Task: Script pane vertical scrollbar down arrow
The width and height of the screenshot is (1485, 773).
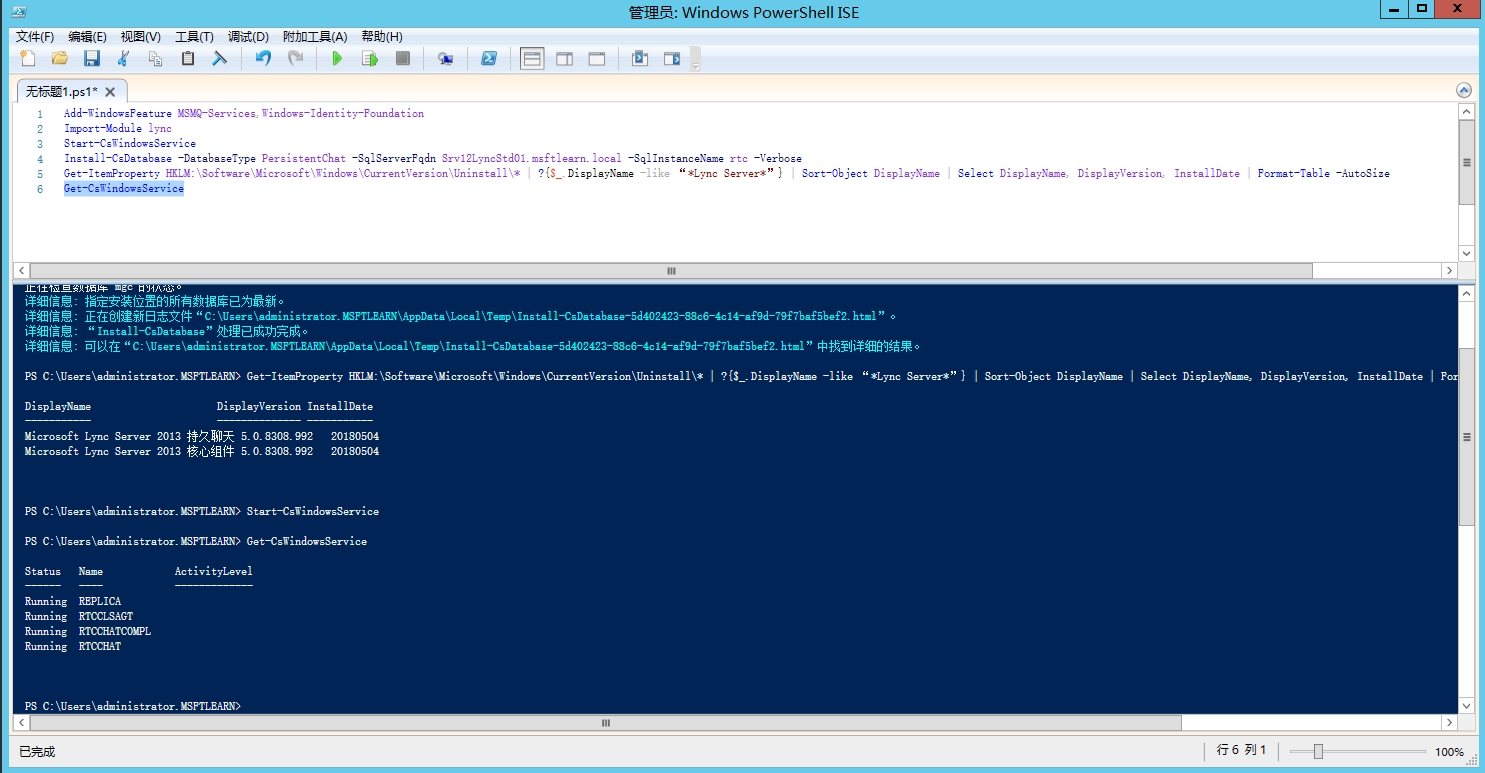Action: click(x=1466, y=253)
